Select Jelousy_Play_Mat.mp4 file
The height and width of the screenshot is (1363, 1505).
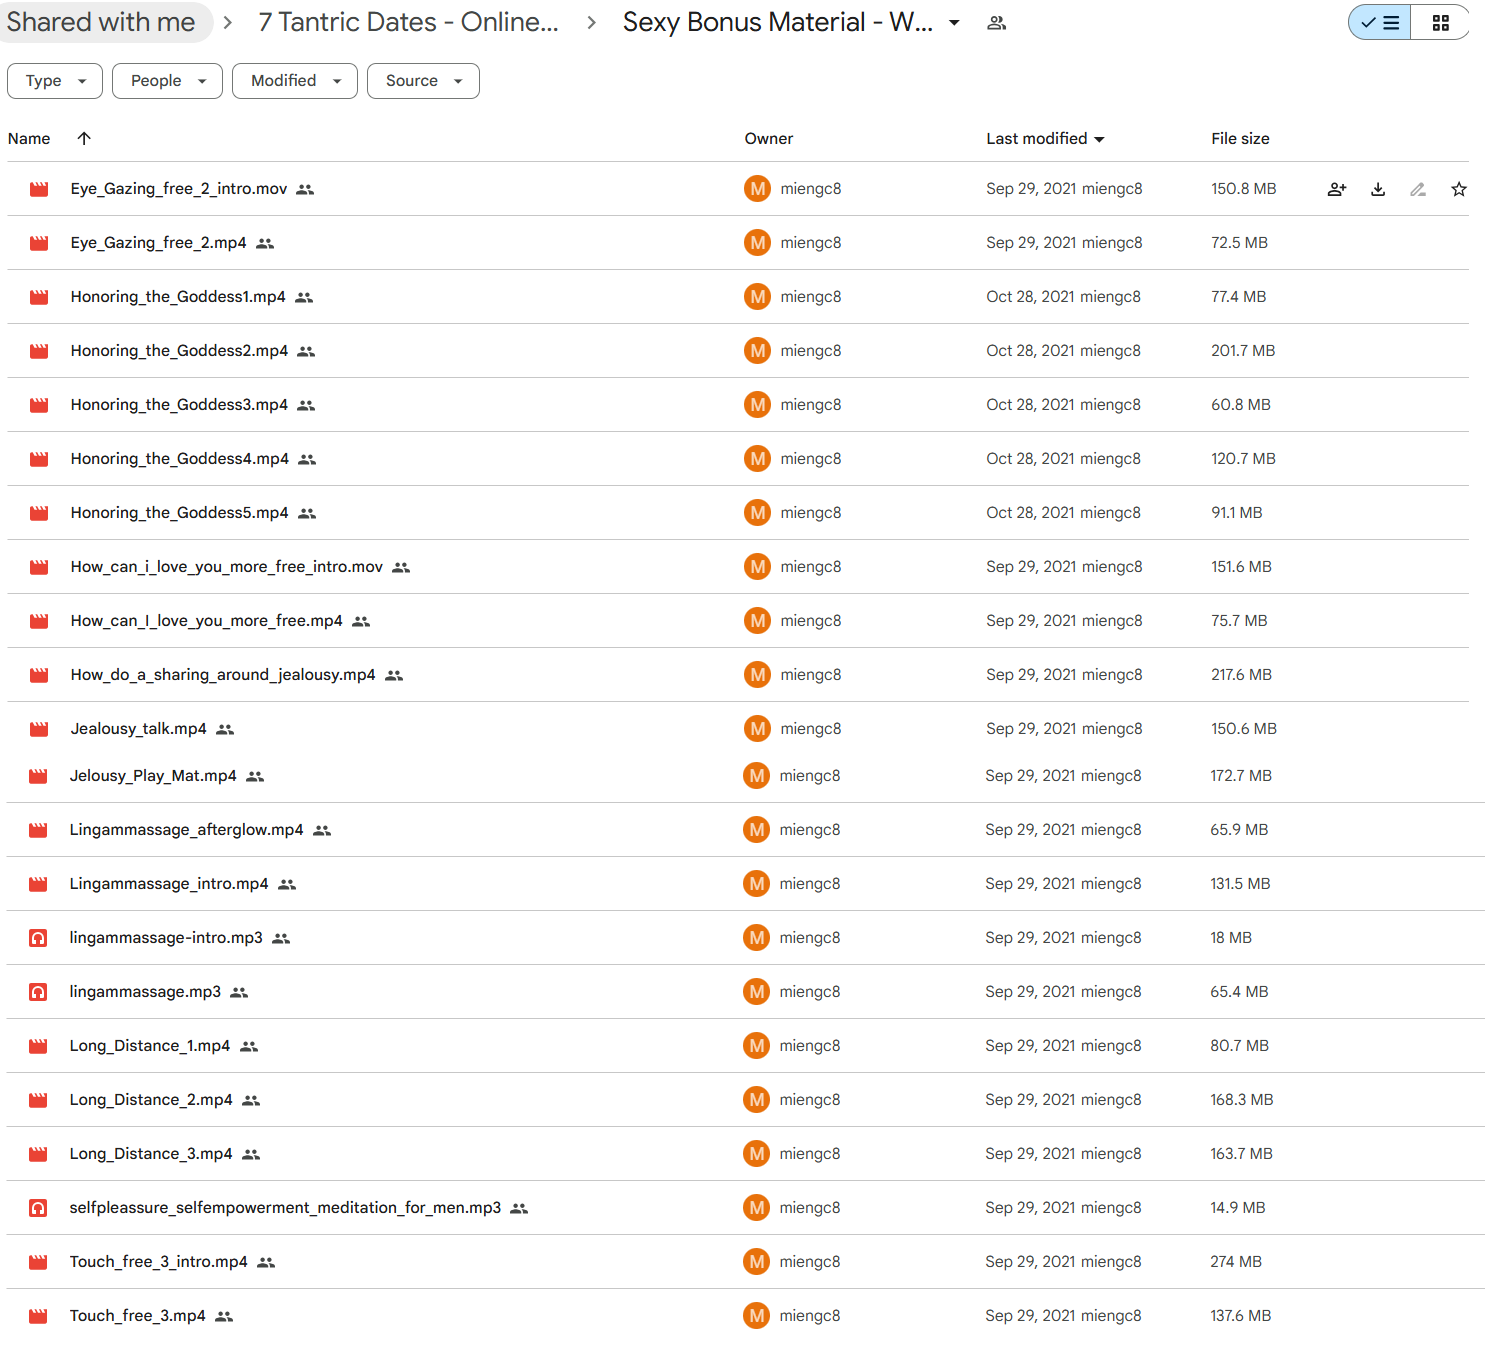[745, 776]
